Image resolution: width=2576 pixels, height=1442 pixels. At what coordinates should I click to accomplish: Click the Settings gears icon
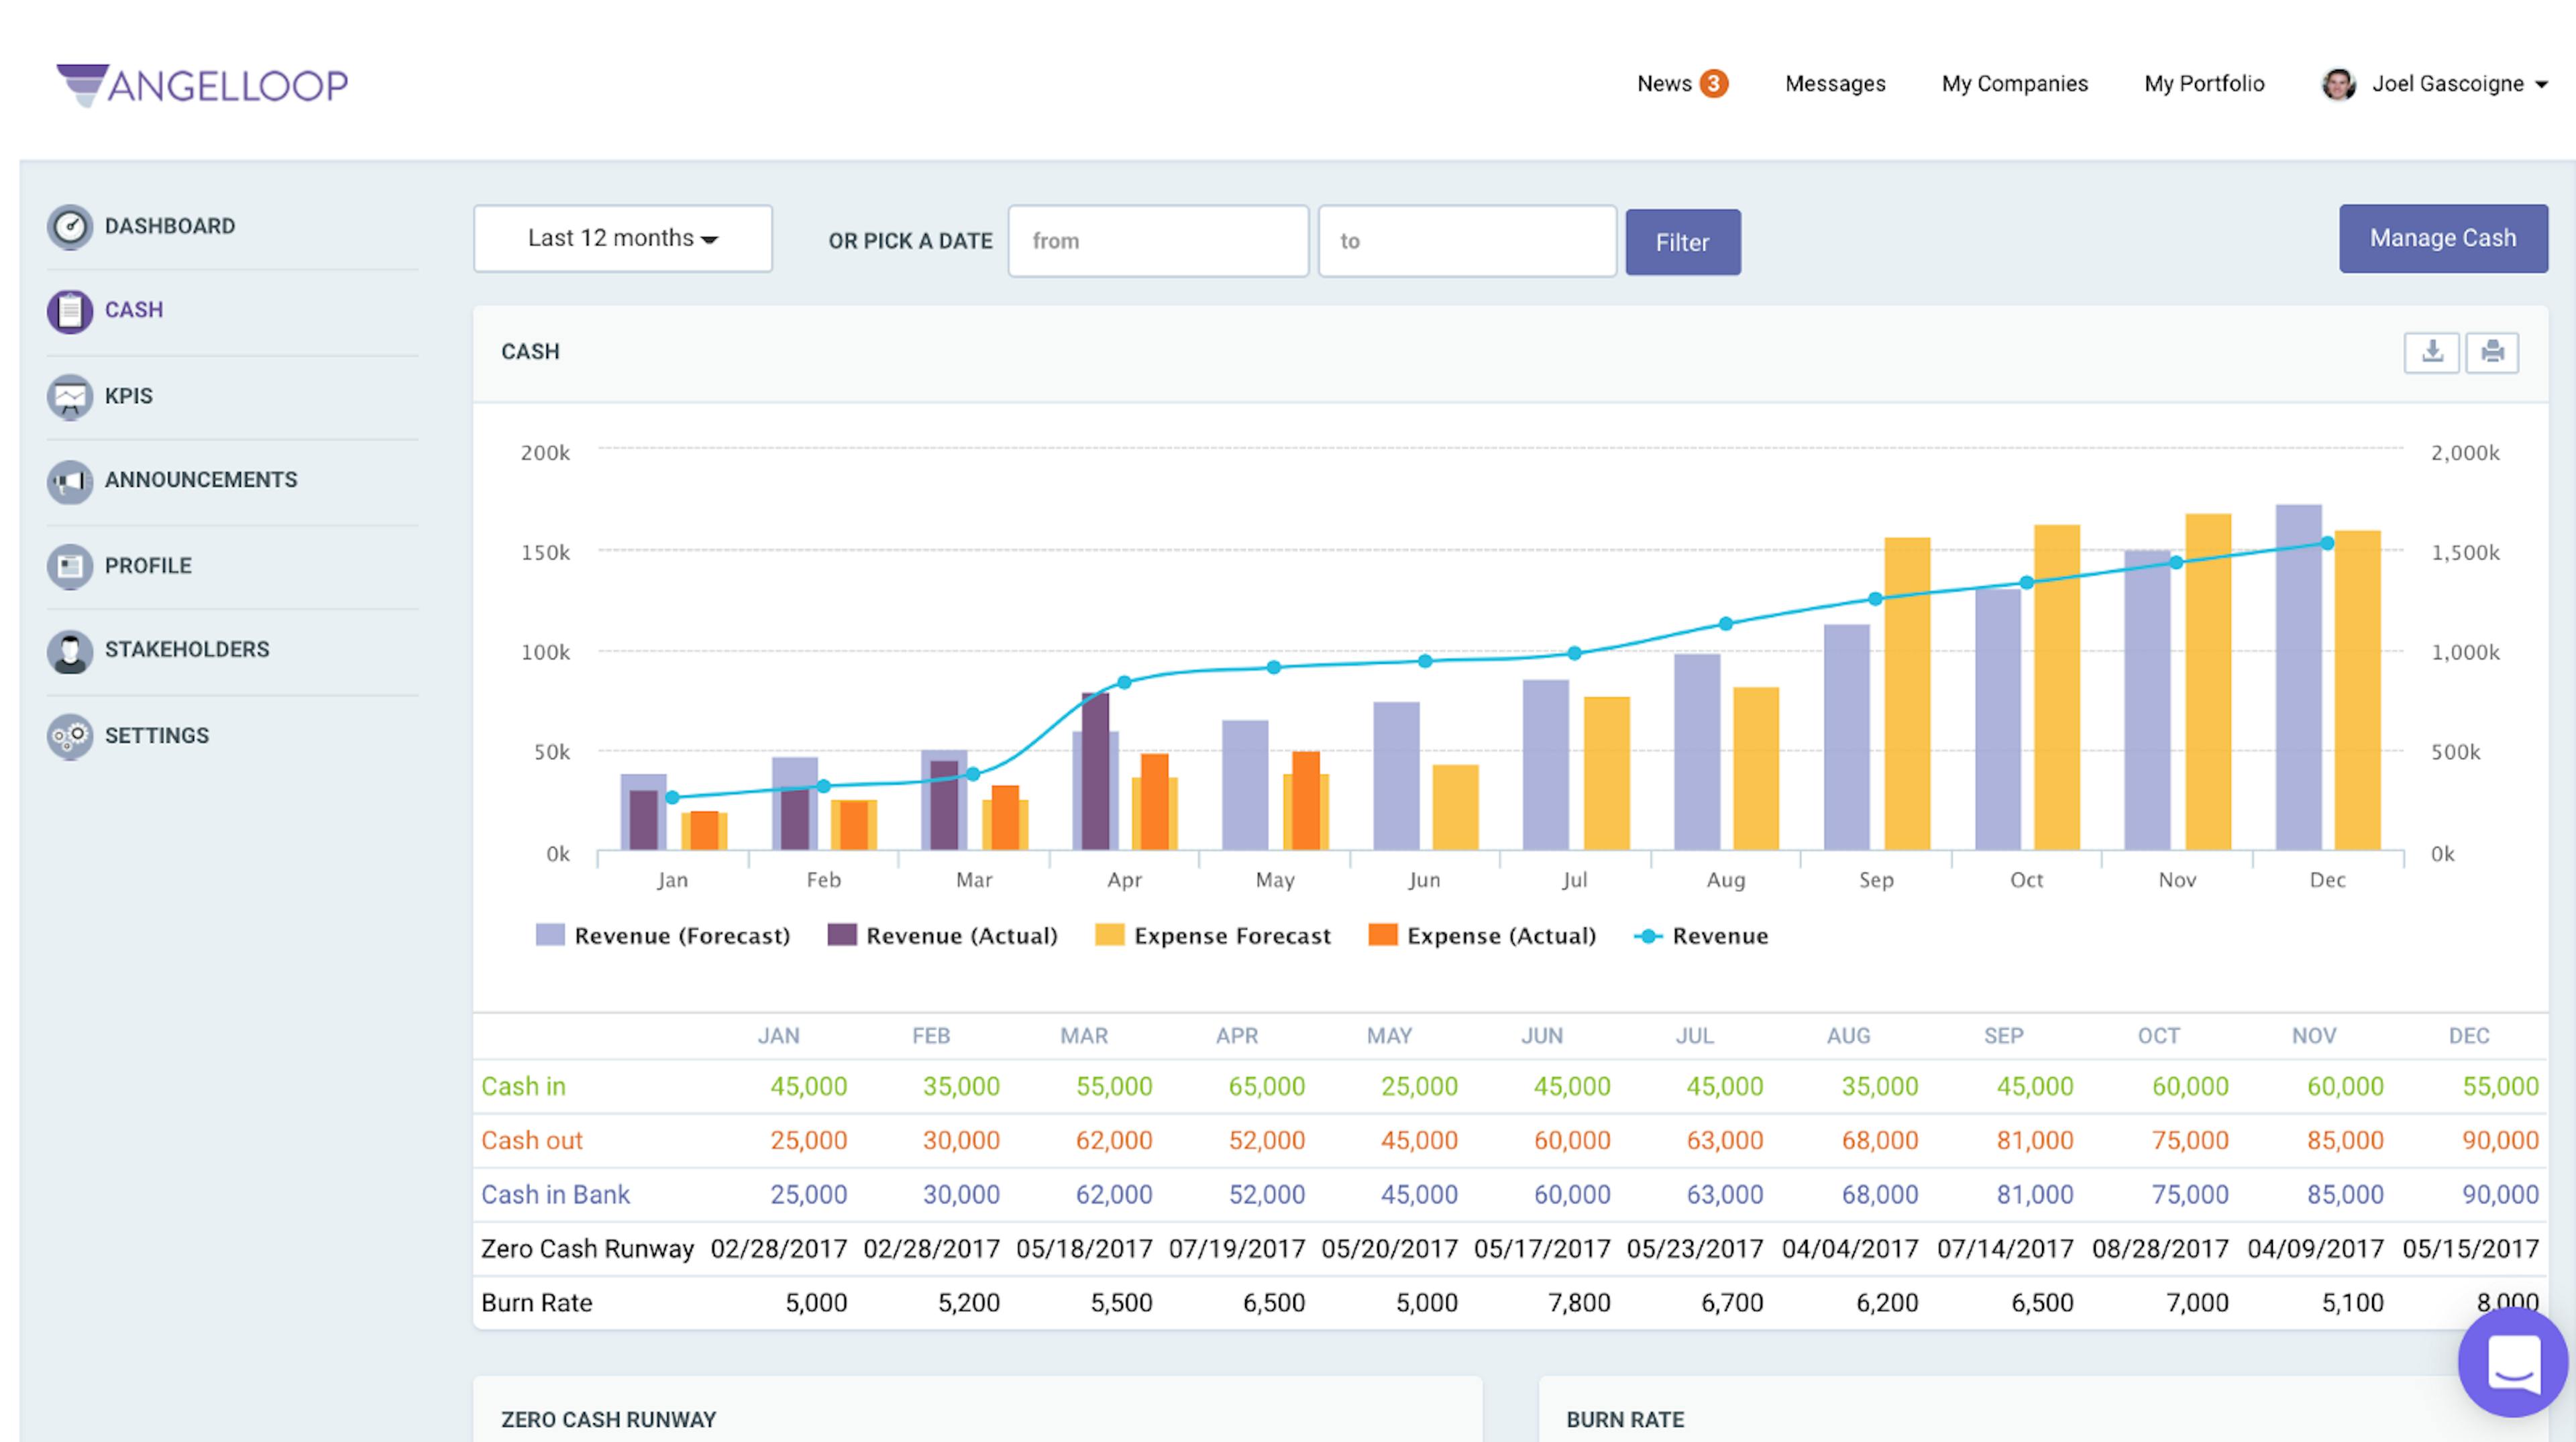click(x=69, y=736)
